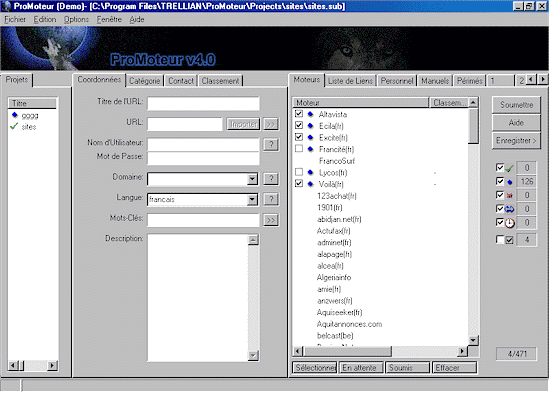
Task: Open the Langue dropdown showing francais
Action: [252, 200]
